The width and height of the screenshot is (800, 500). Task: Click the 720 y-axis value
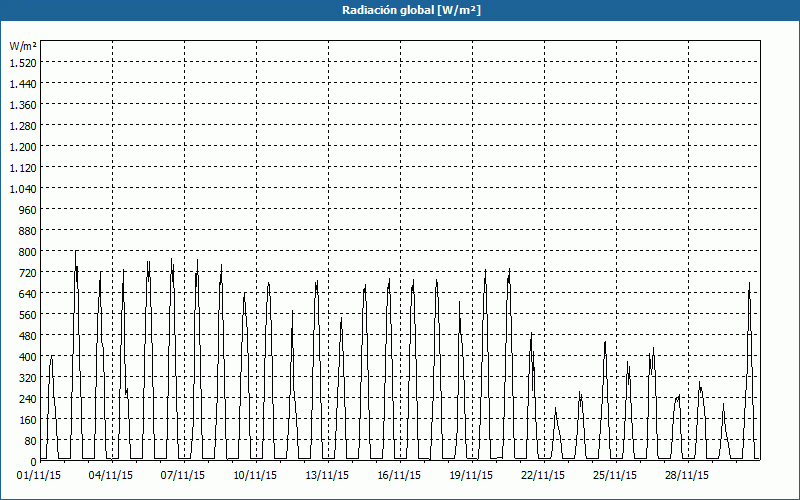tap(28, 273)
